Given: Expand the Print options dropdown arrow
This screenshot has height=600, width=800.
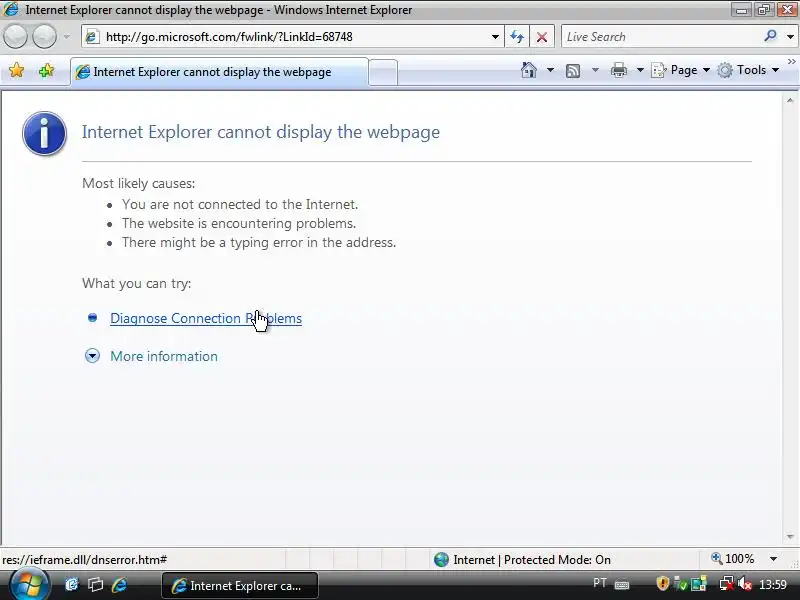Looking at the screenshot, I should coord(640,70).
